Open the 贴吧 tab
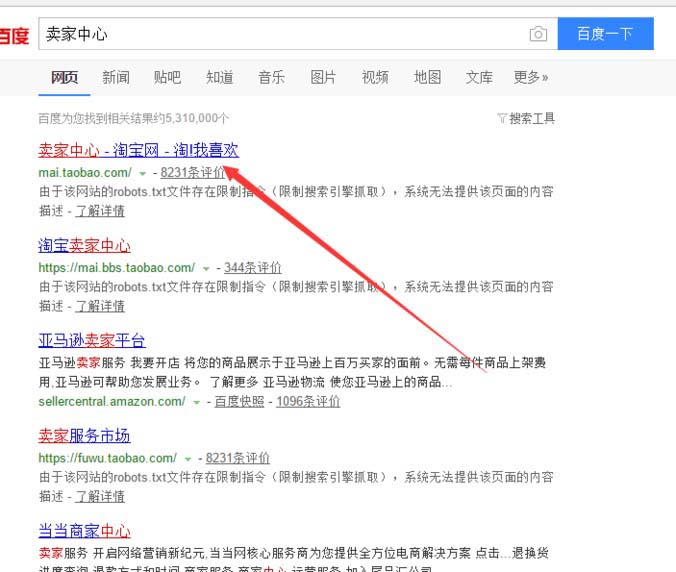The height and width of the screenshot is (572, 676). coord(167,78)
